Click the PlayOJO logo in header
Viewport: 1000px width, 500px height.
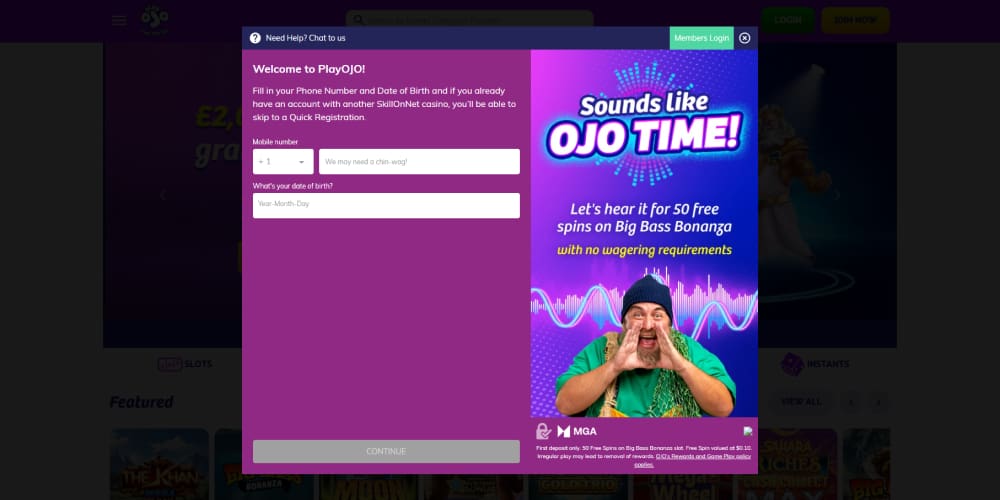153,19
